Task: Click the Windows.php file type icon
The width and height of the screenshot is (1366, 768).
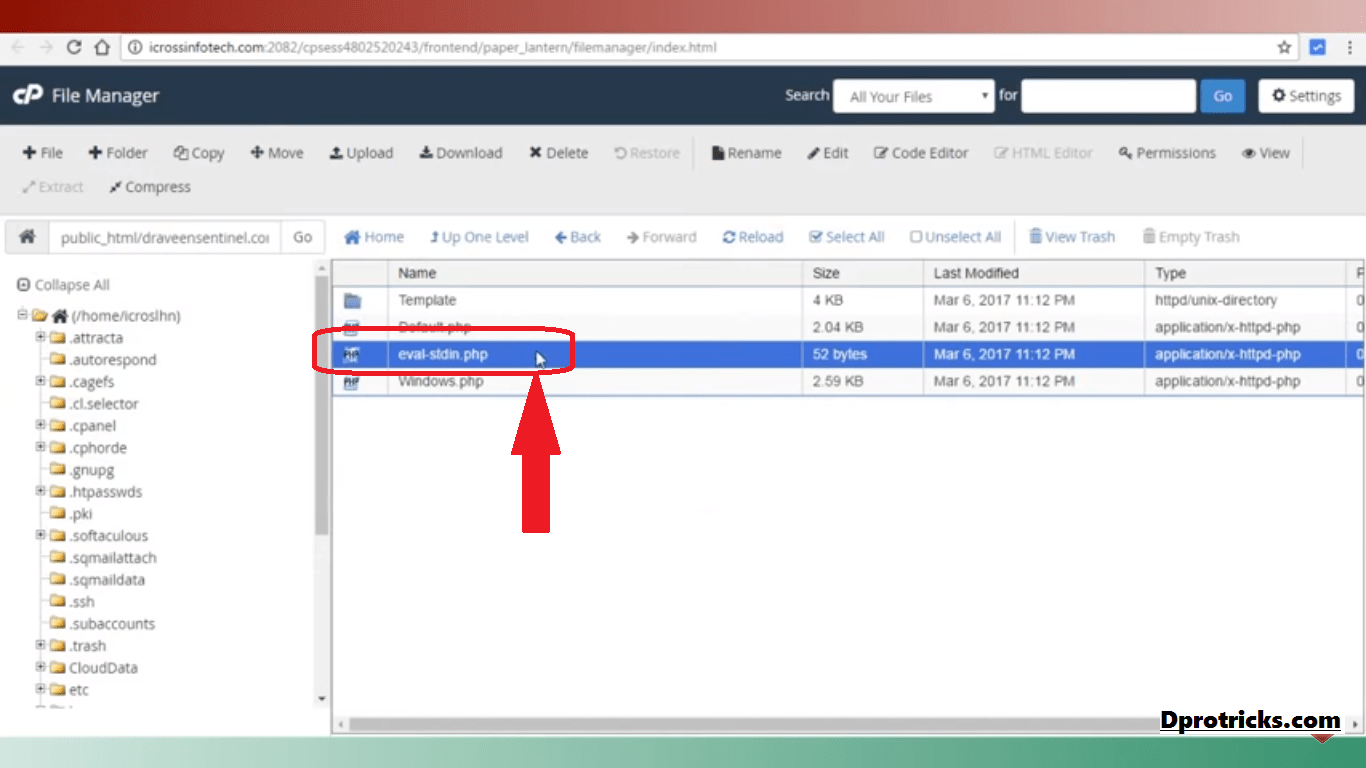Action: tap(352, 381)
